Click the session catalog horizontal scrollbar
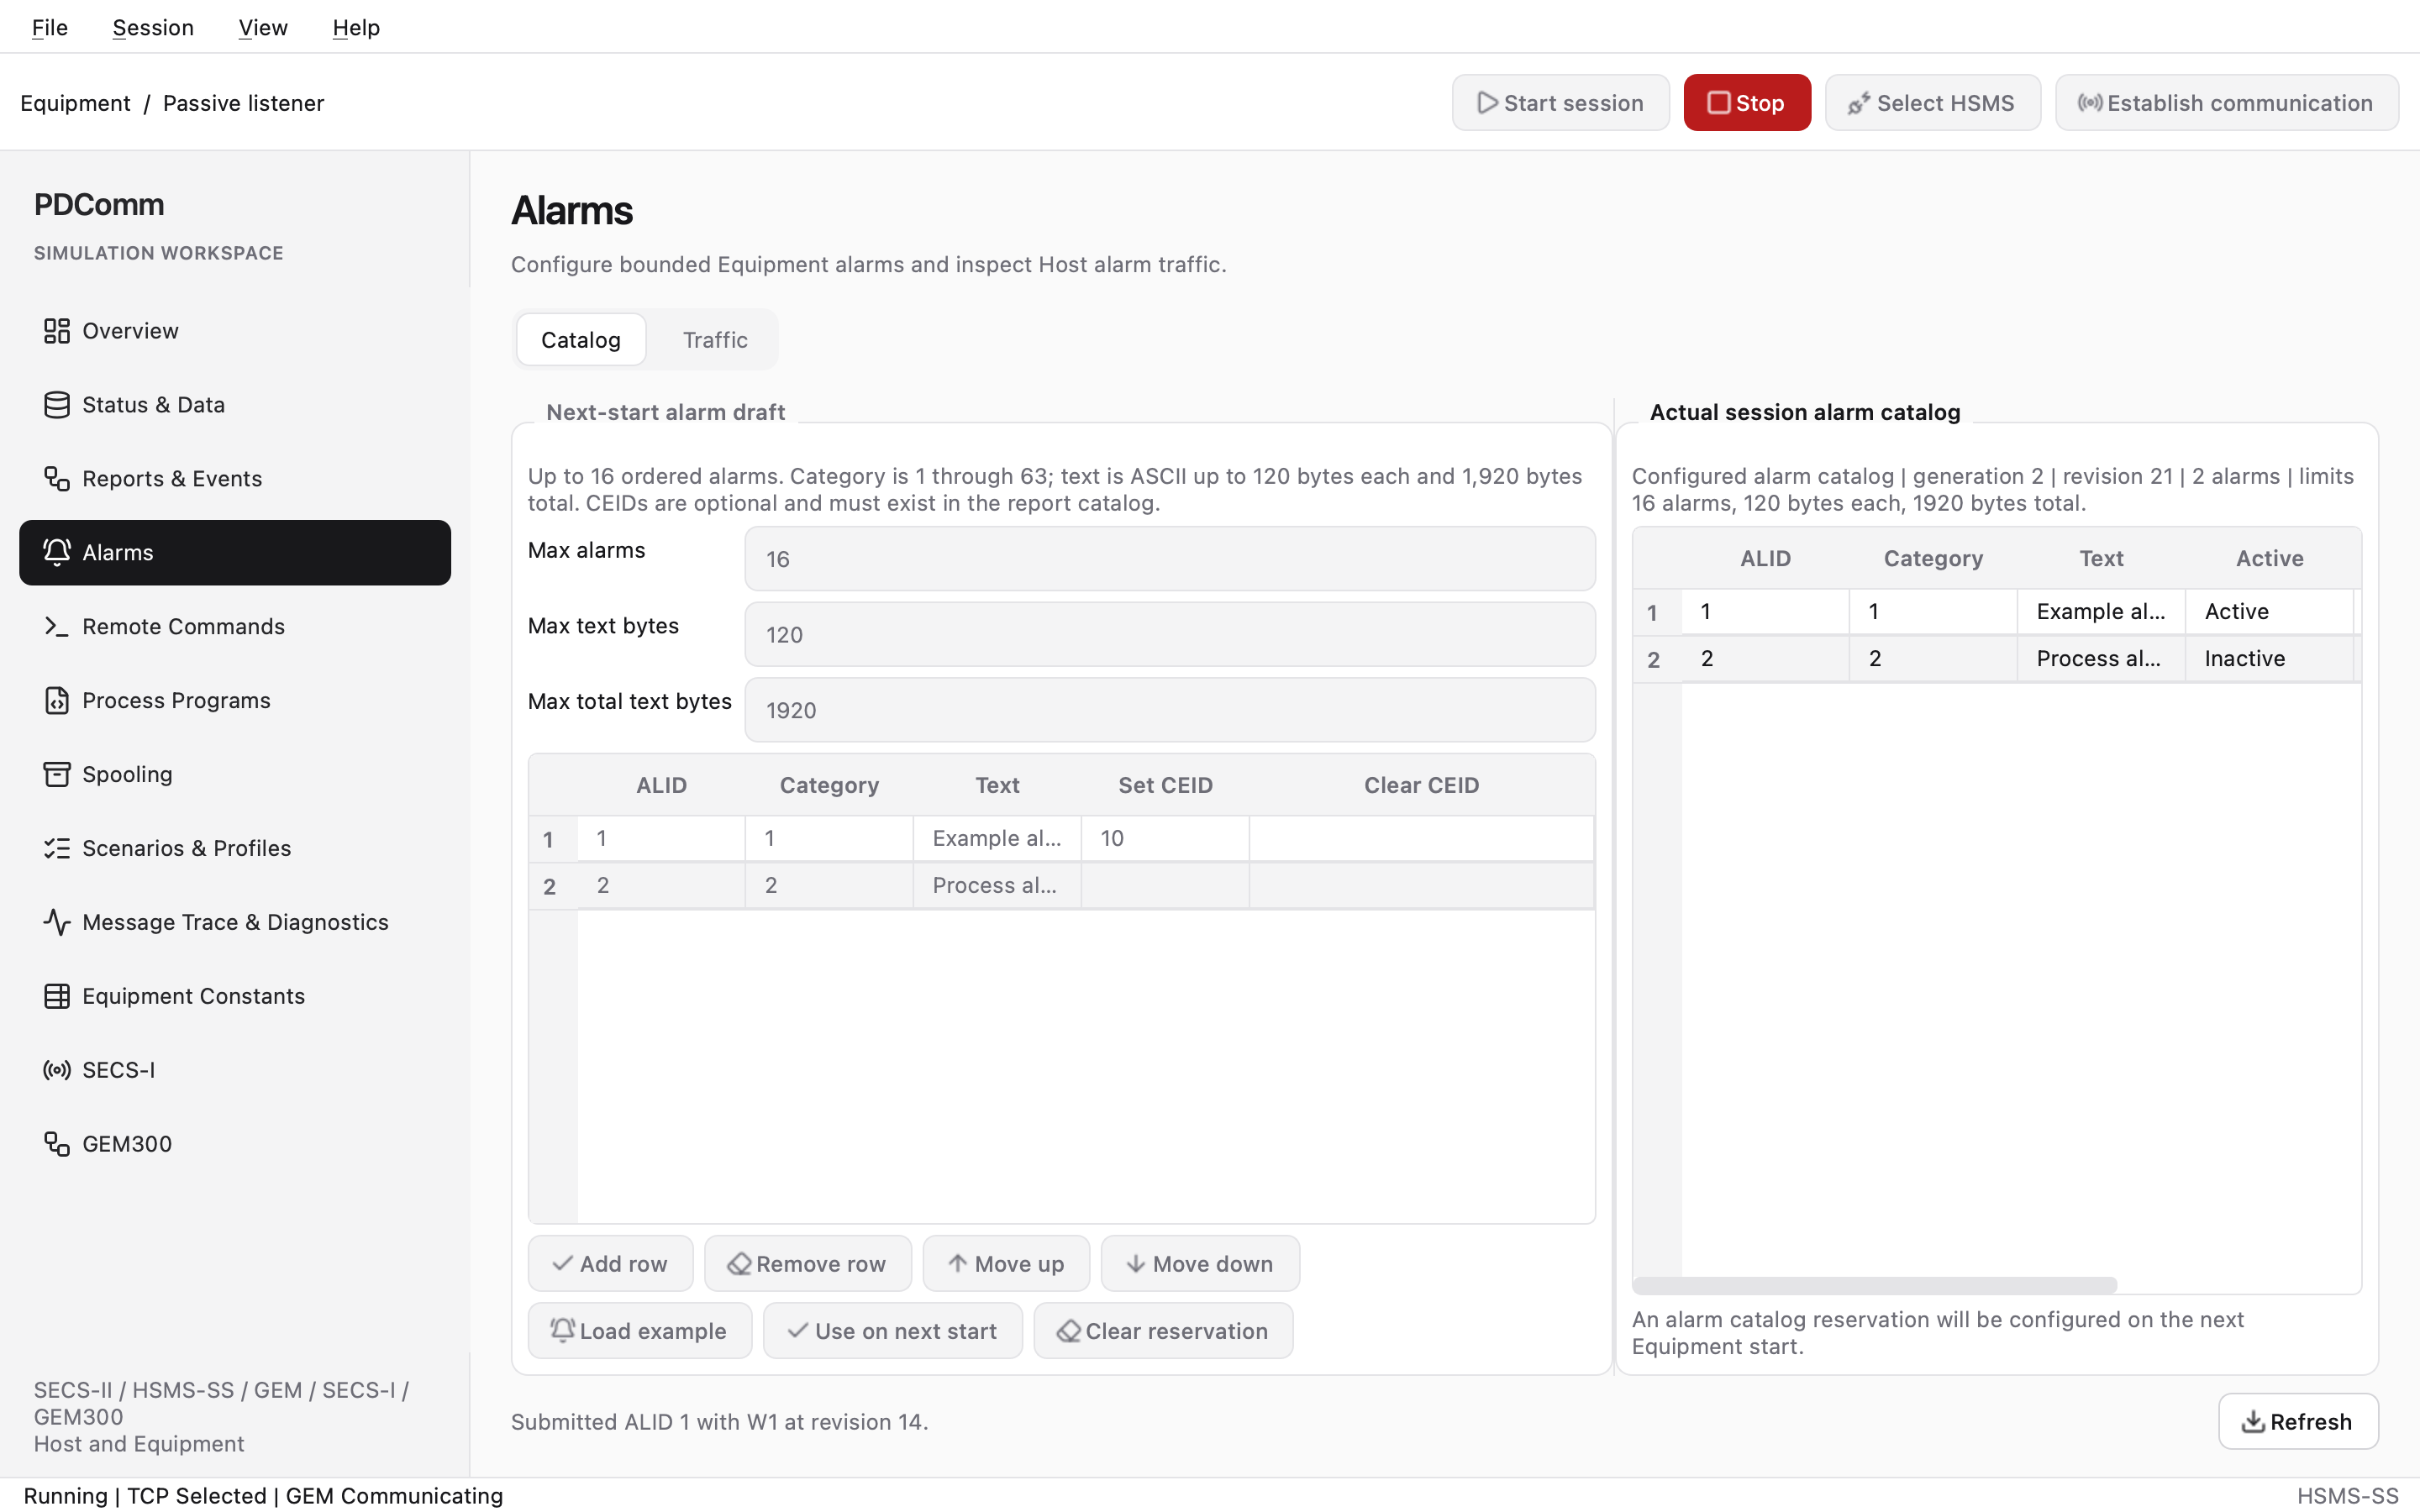2420x1512 pixels. tap(1874, 1285)
